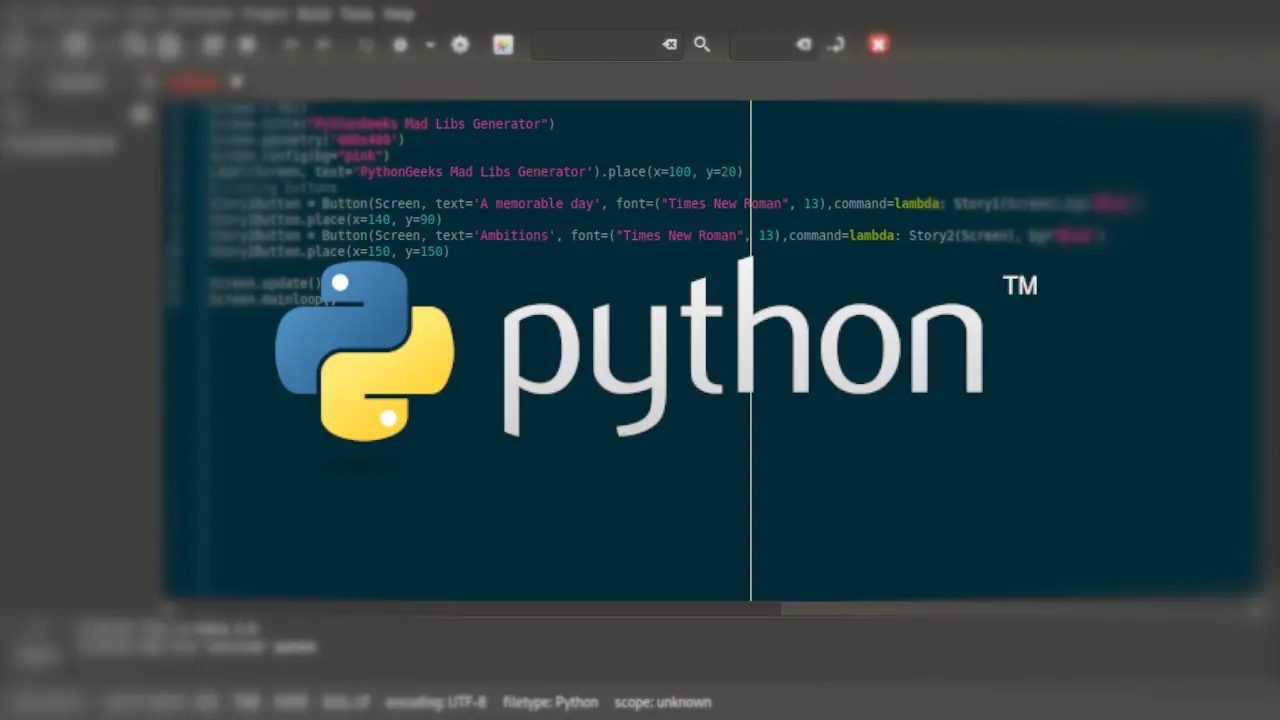Save the current file
The width and height of the screenshot is (1280, 720).
tap(133, 44)
